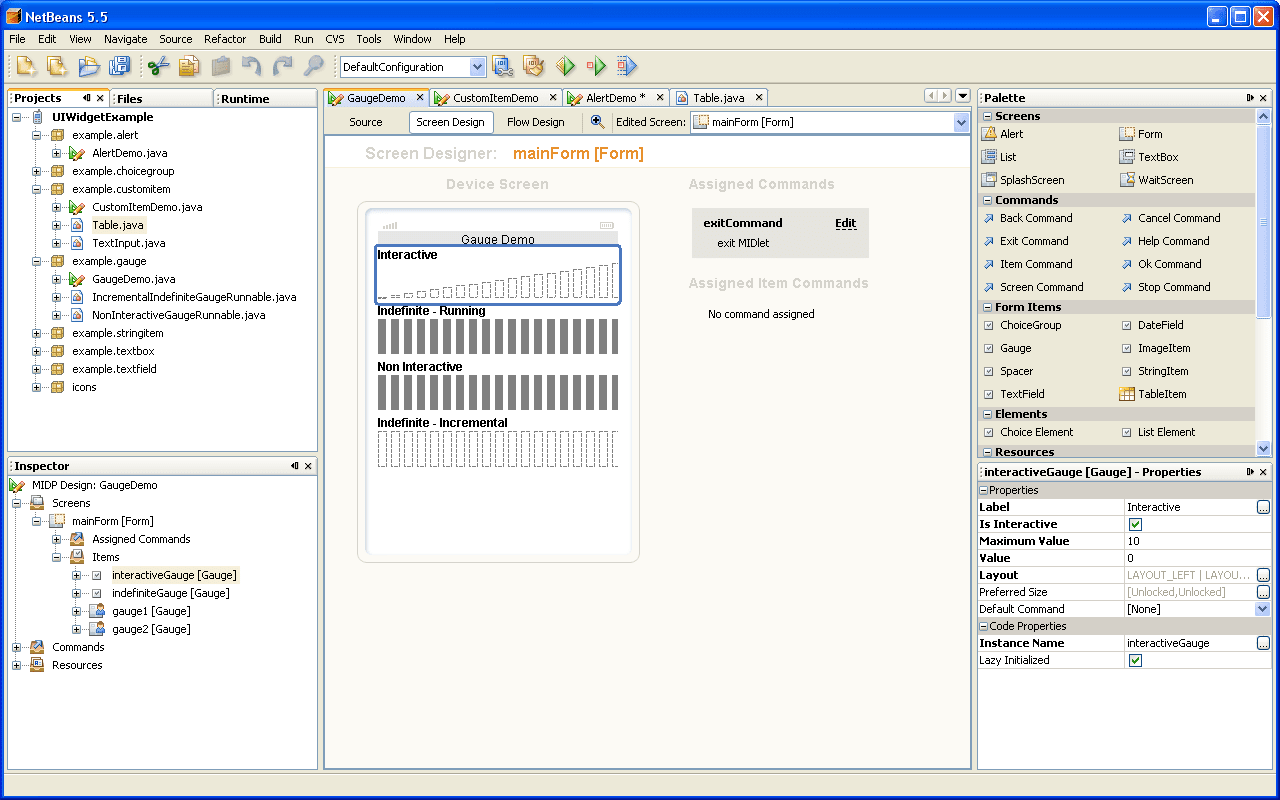Image resolution: width=1280 pixels, height=800 pixels.
Task: Click the magnifier zoom icon in Screen Designer
Action: [x=597, y=122]
